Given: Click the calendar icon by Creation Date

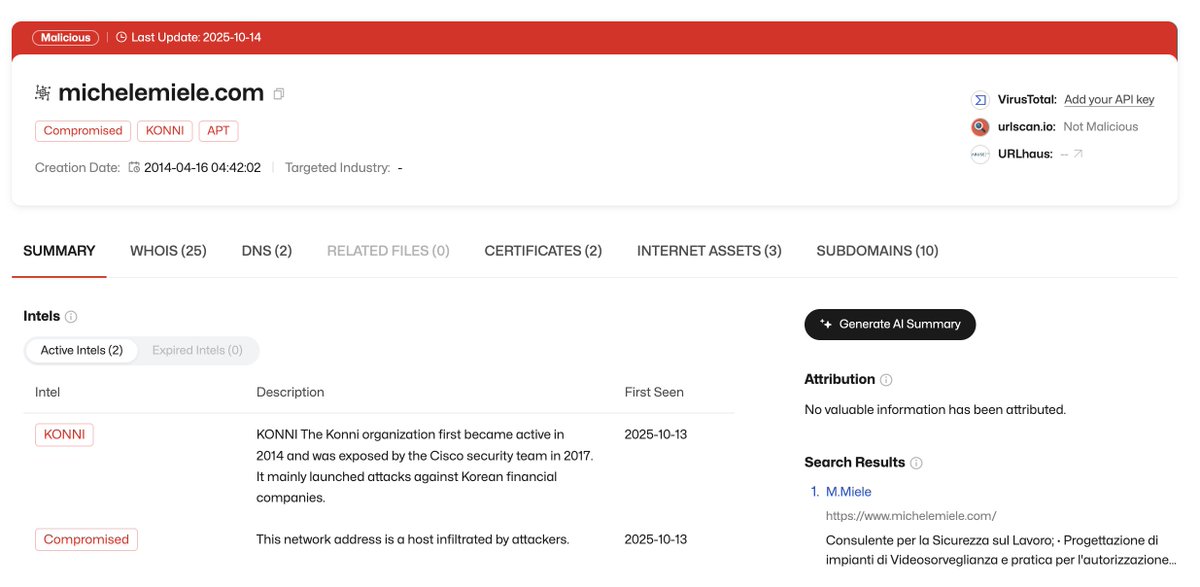Looking at the screenshot, I should coord(134,168).
